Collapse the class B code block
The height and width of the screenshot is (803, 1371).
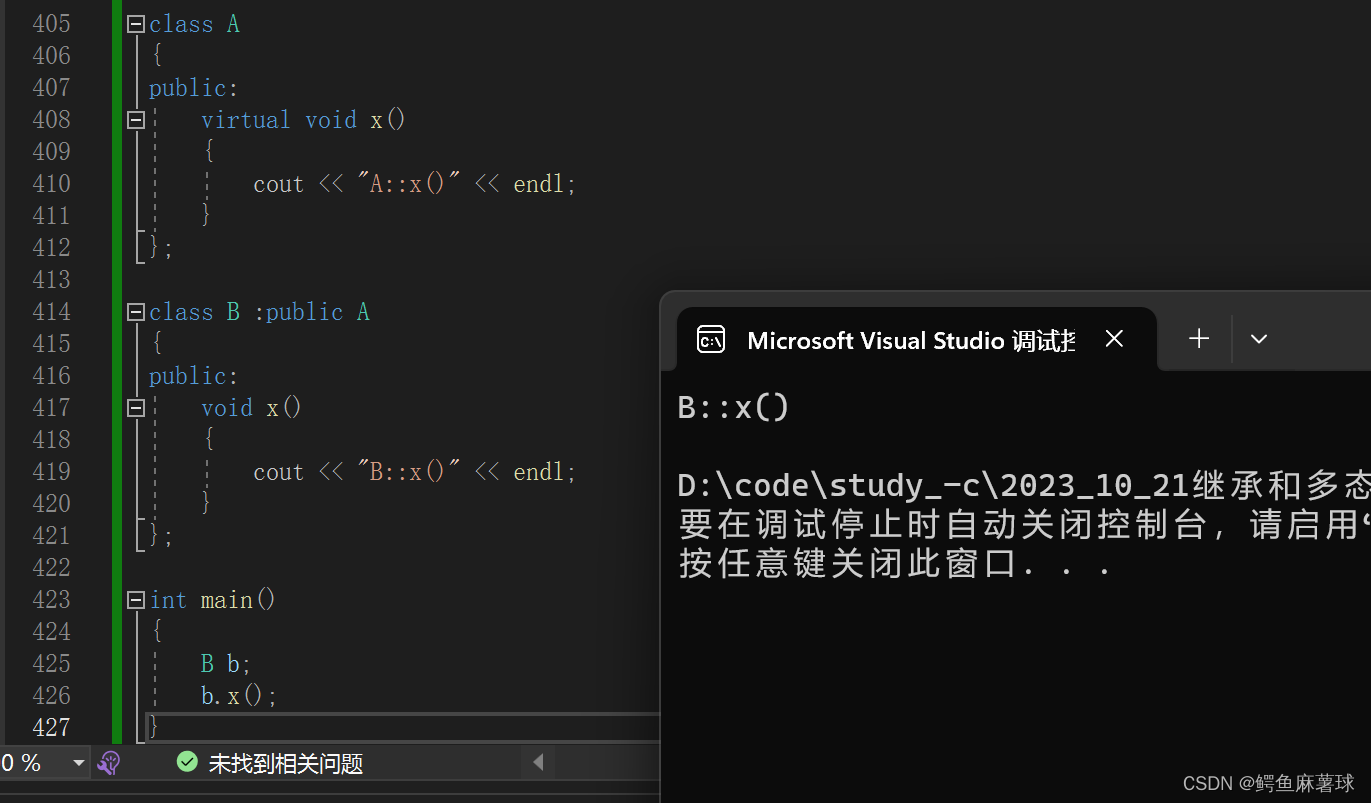pyautogui.click(x=136, y=312)
